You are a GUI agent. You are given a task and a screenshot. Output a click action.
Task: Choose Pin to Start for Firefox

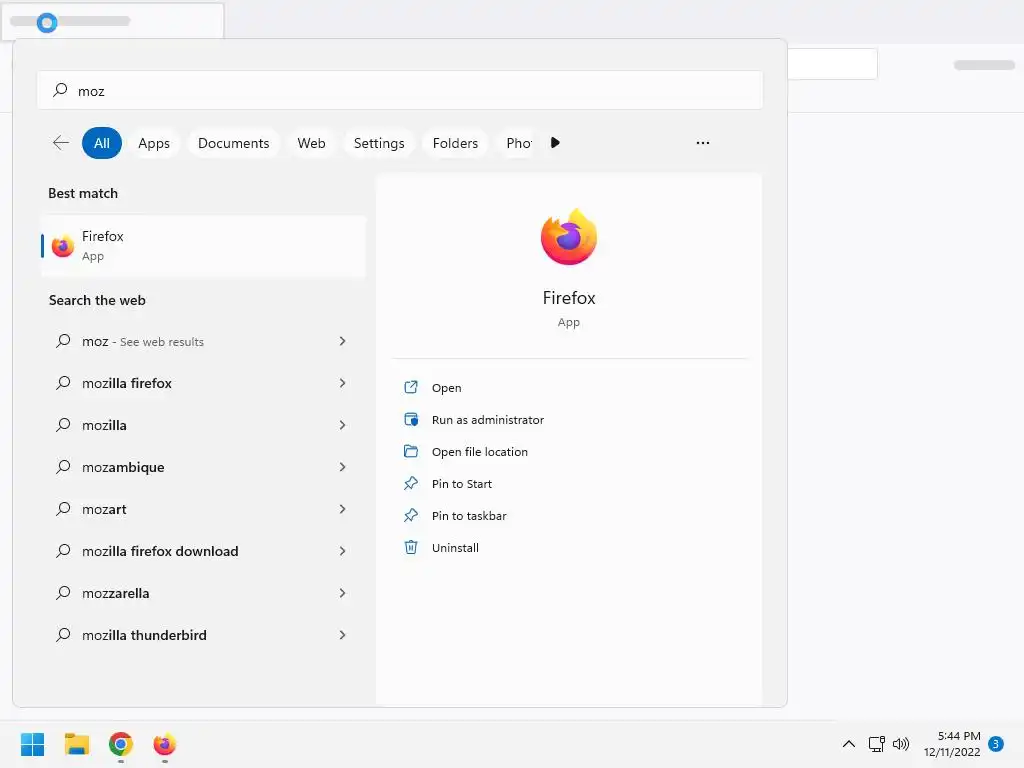pos(462,484)
